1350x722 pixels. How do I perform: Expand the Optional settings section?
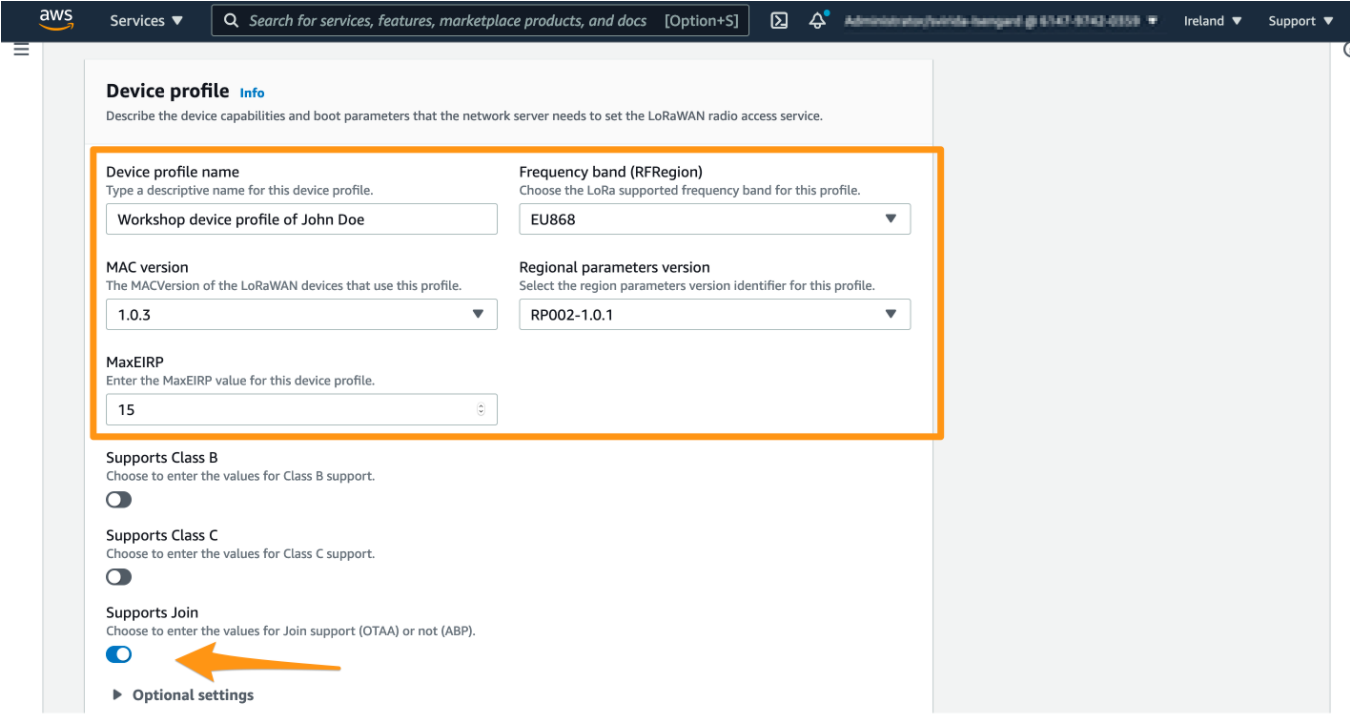[183, 695]
